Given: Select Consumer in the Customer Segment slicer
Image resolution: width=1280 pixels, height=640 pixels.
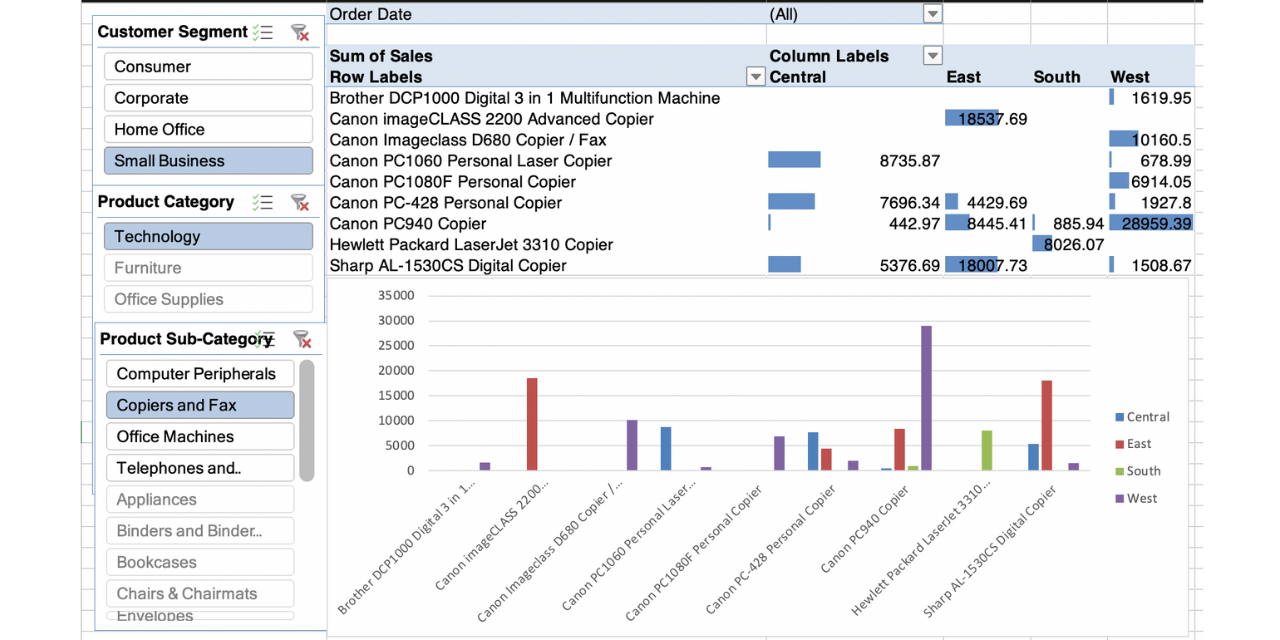Looking at the screenshot, I should 208,66.
